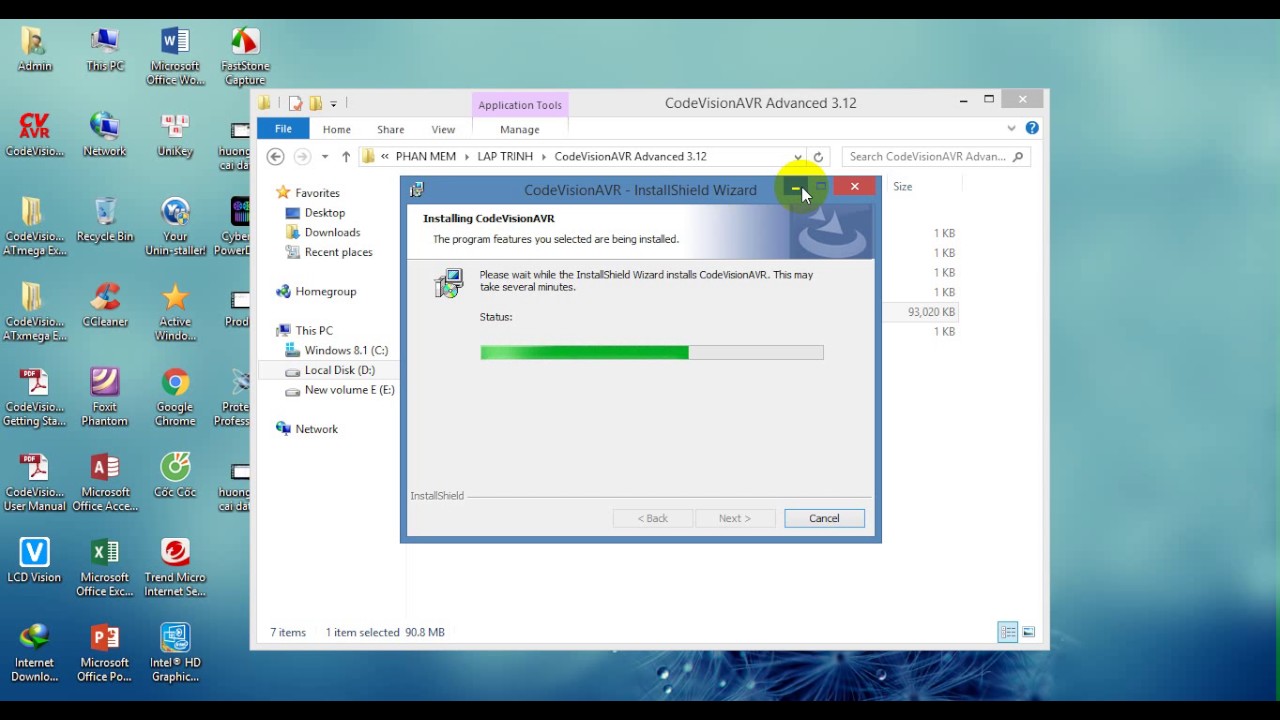Image resolution: width=1280 pixels, height=720 pixels.
Task: Launch Your Uninstaller desktop shortcut
Action: point(175,226)
